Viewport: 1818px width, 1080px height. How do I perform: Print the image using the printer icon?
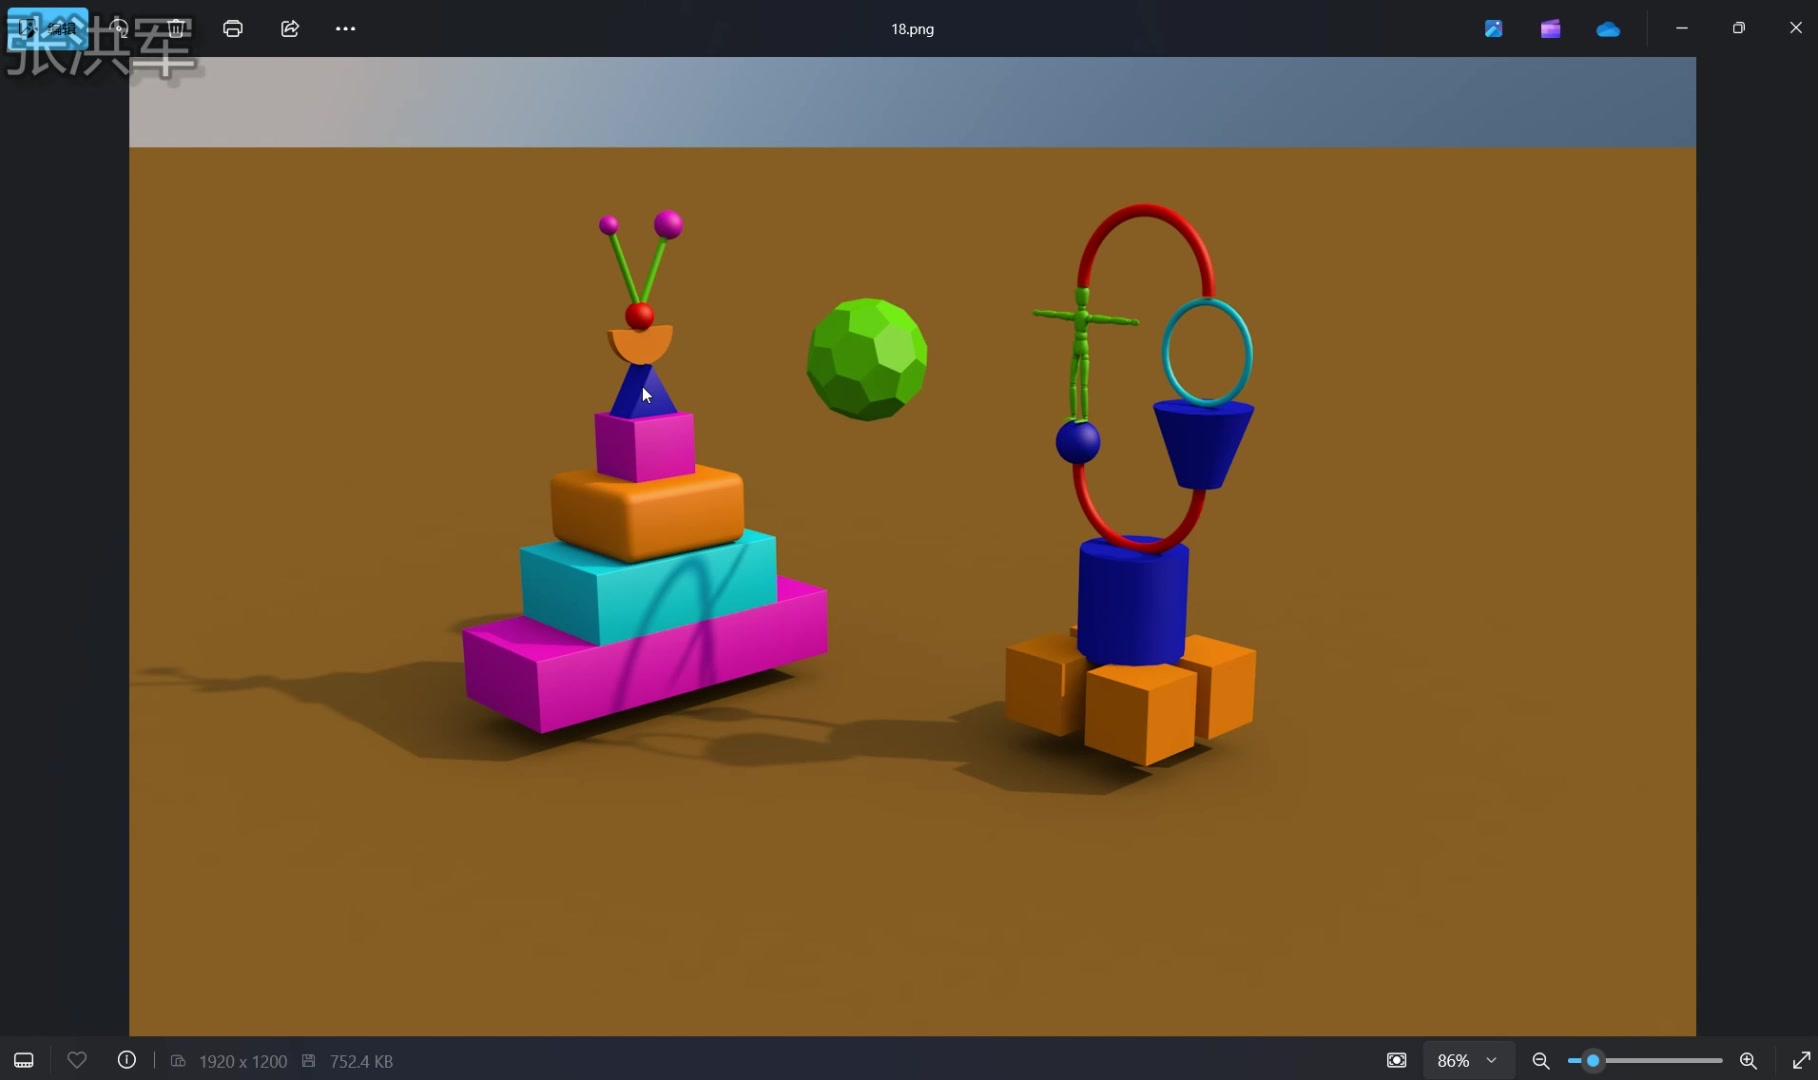click(x=233, y=28)
